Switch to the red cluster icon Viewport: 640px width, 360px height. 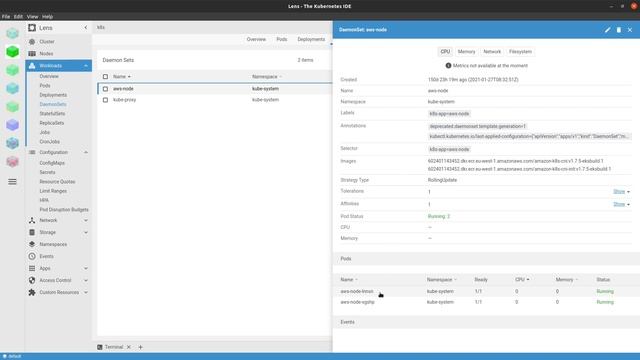[x=12, y=162]
